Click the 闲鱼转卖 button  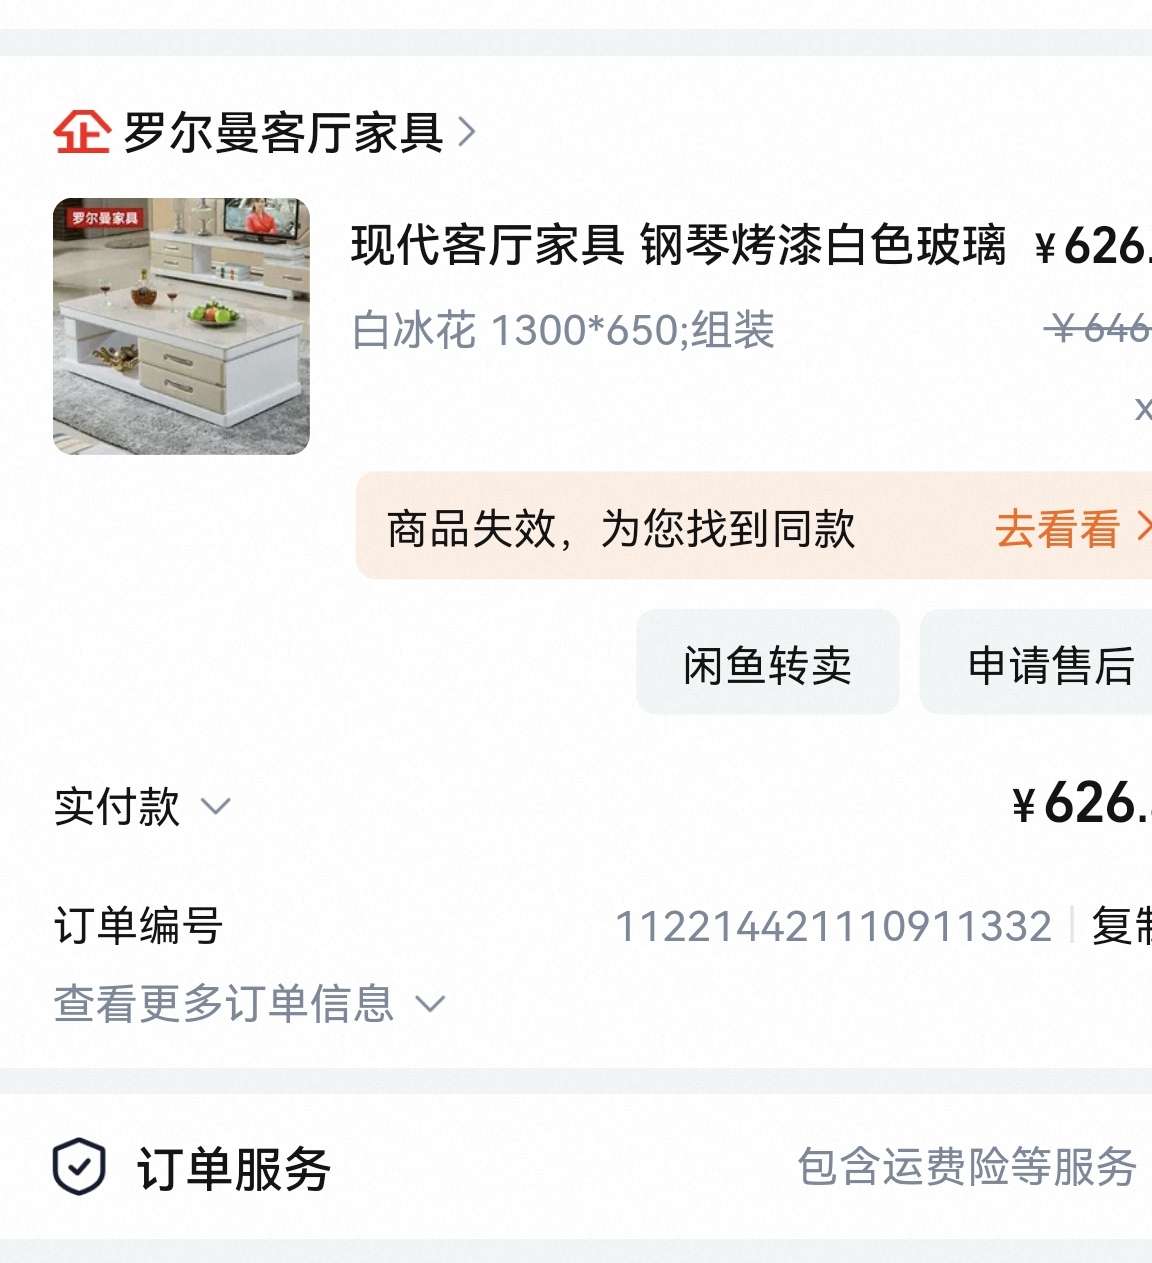click(x=768, y=662)
